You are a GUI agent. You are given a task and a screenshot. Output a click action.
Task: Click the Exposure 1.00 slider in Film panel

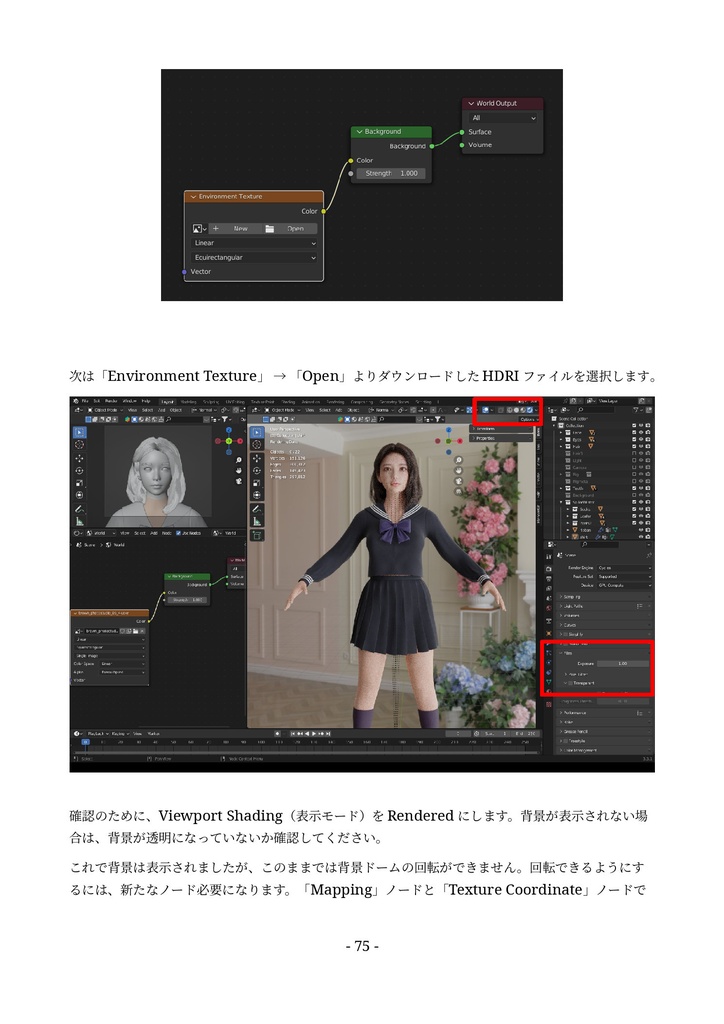tap(623, 664)
